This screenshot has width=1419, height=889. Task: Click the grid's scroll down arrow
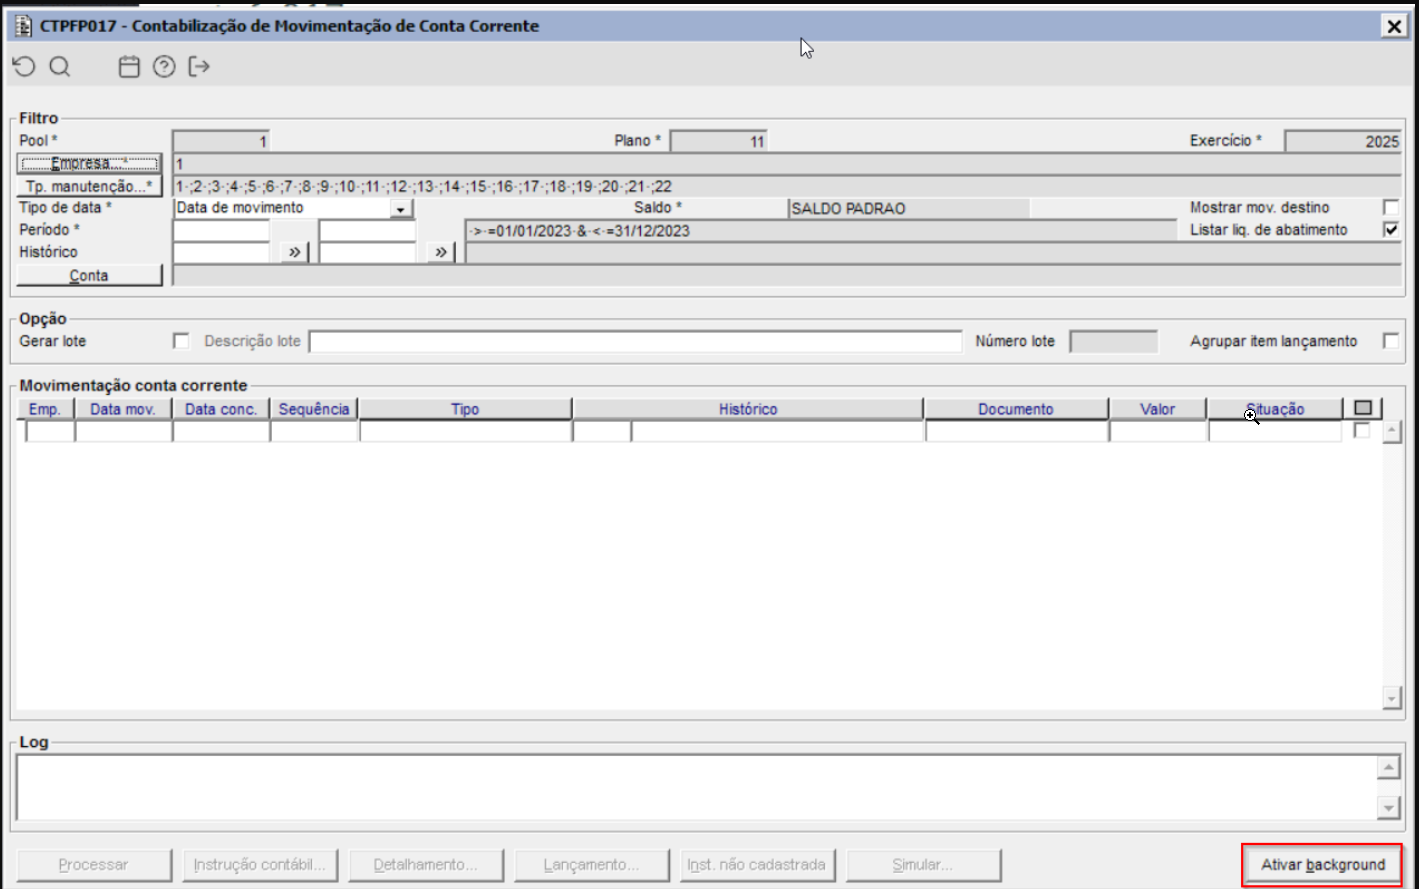pyautogui.click(x=1392, y=697)
